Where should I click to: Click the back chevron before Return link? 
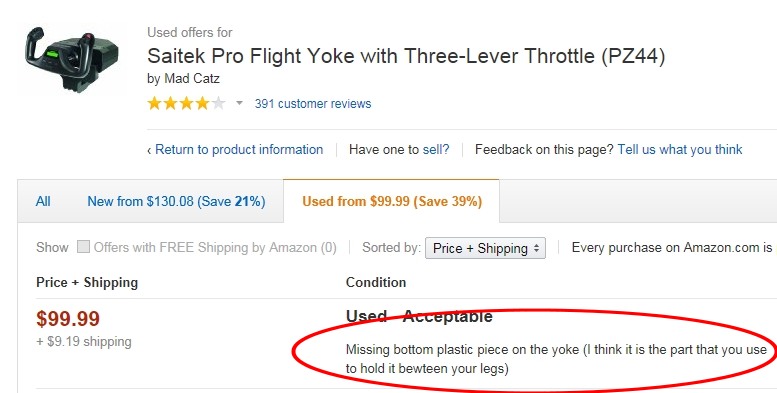coord(149,151)
